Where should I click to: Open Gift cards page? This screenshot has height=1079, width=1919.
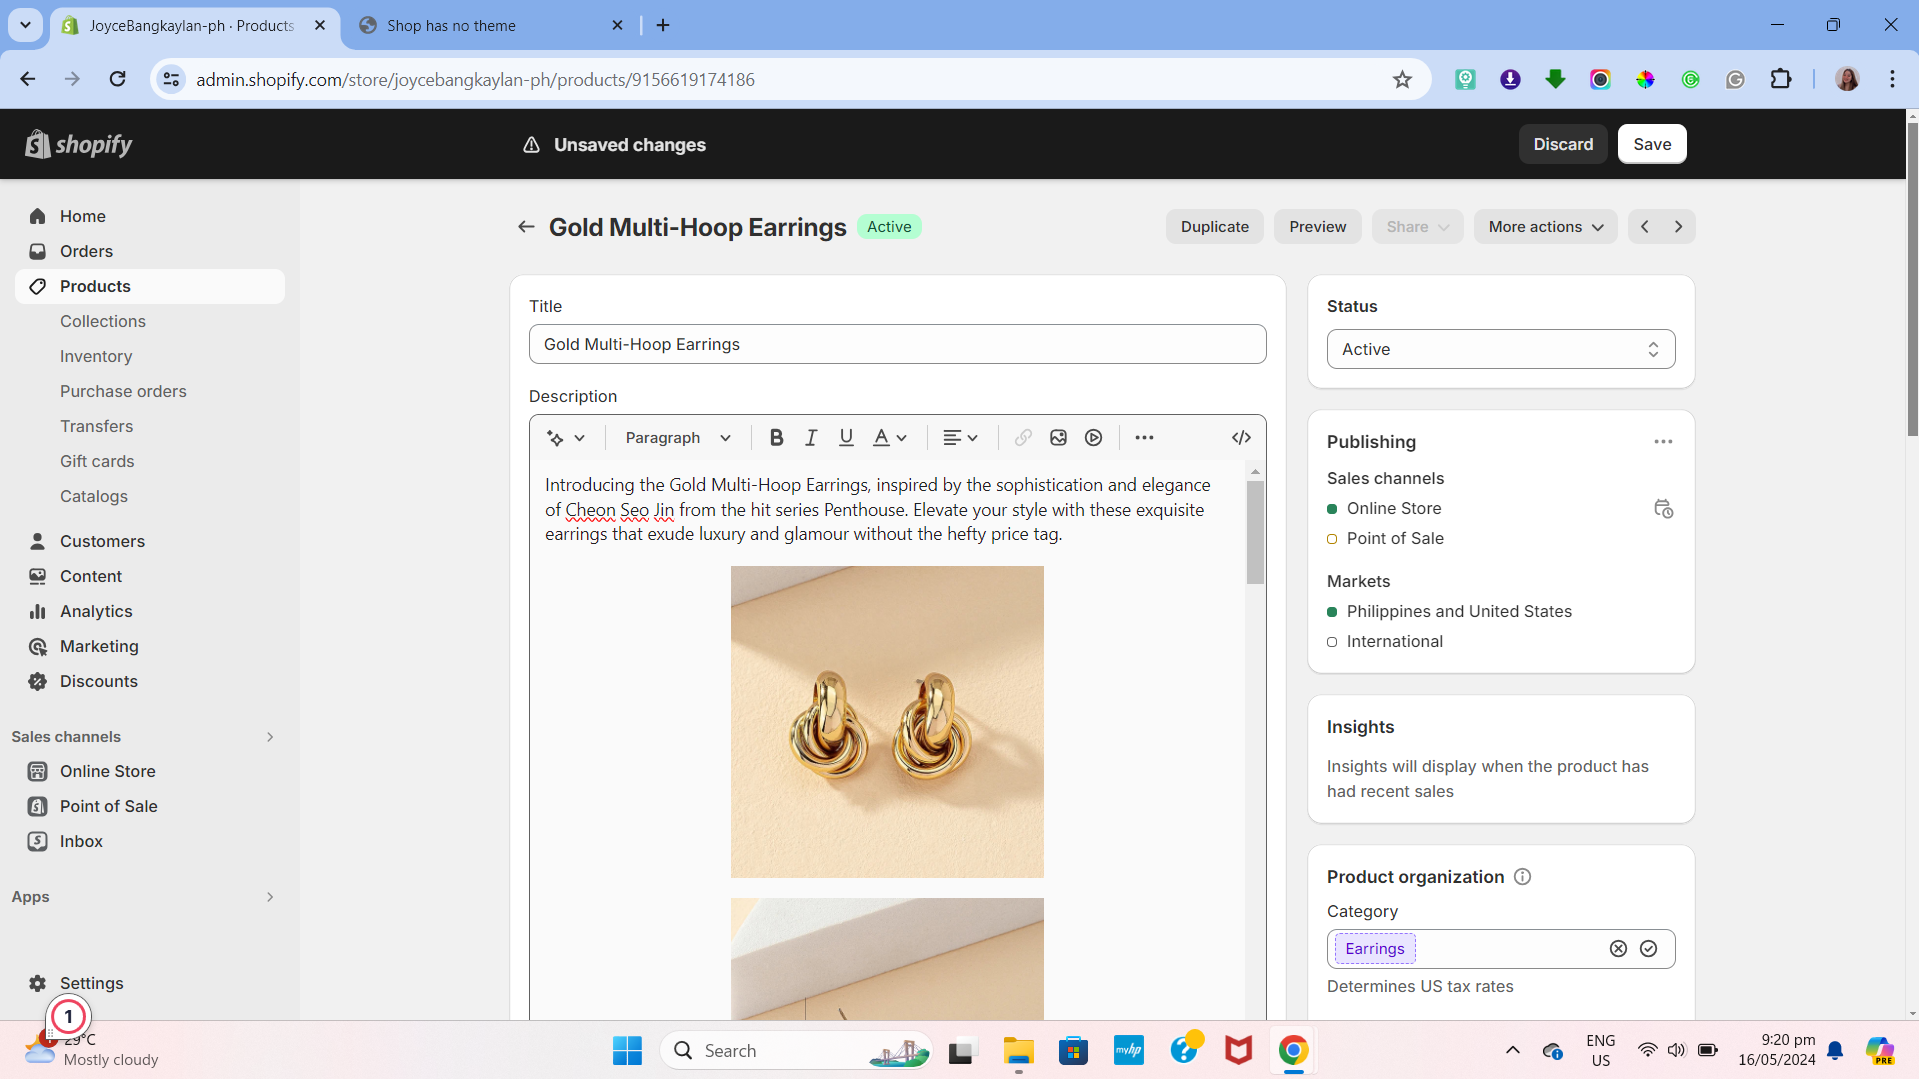click(97, 461)
